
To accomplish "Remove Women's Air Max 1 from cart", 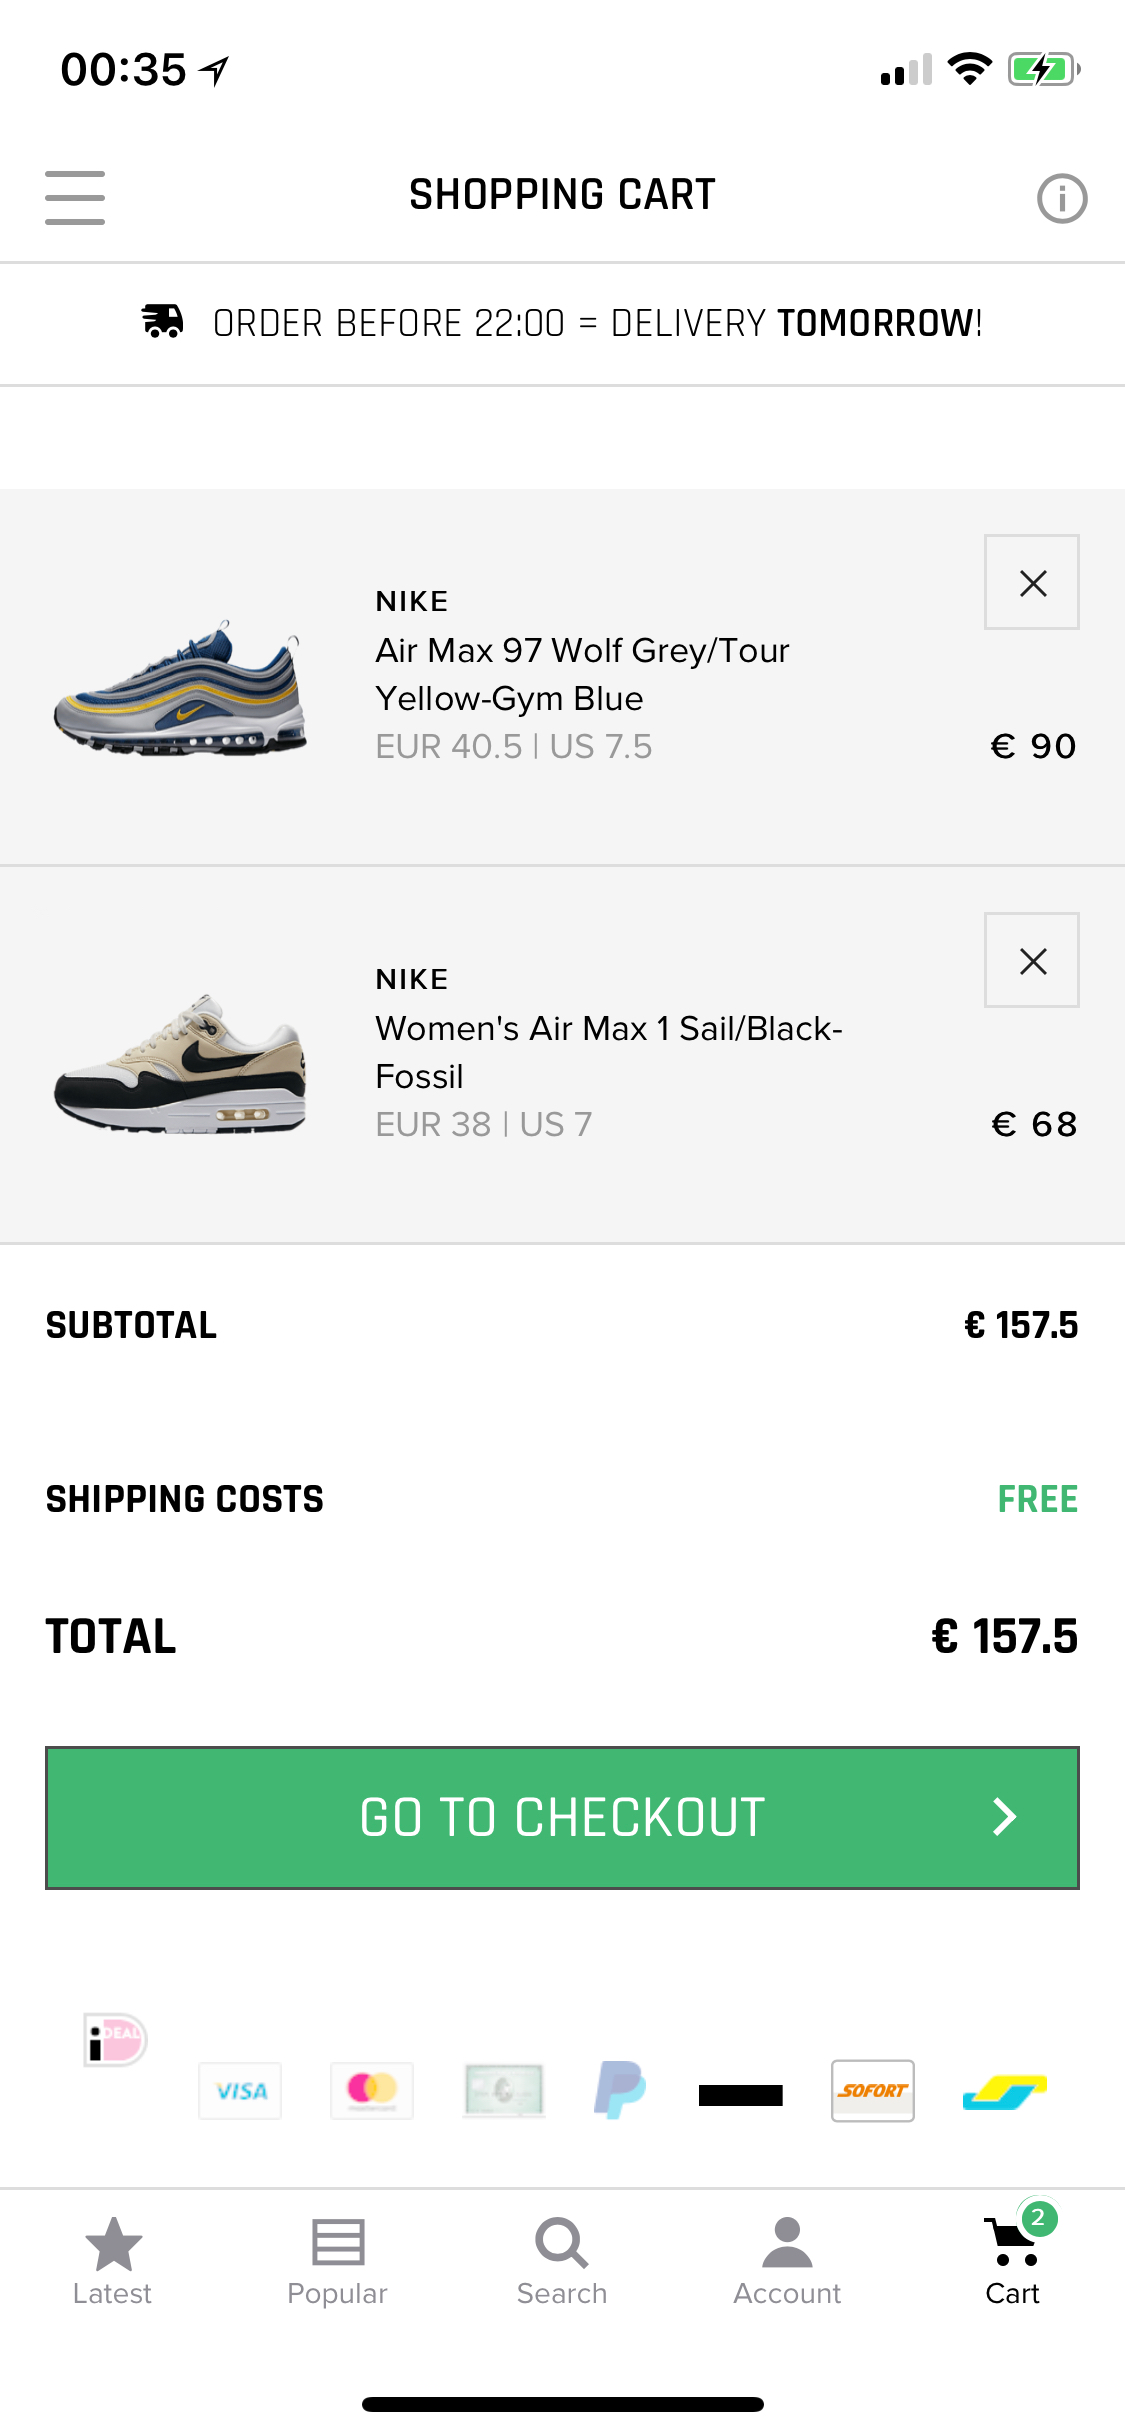I will [1032, 961].
